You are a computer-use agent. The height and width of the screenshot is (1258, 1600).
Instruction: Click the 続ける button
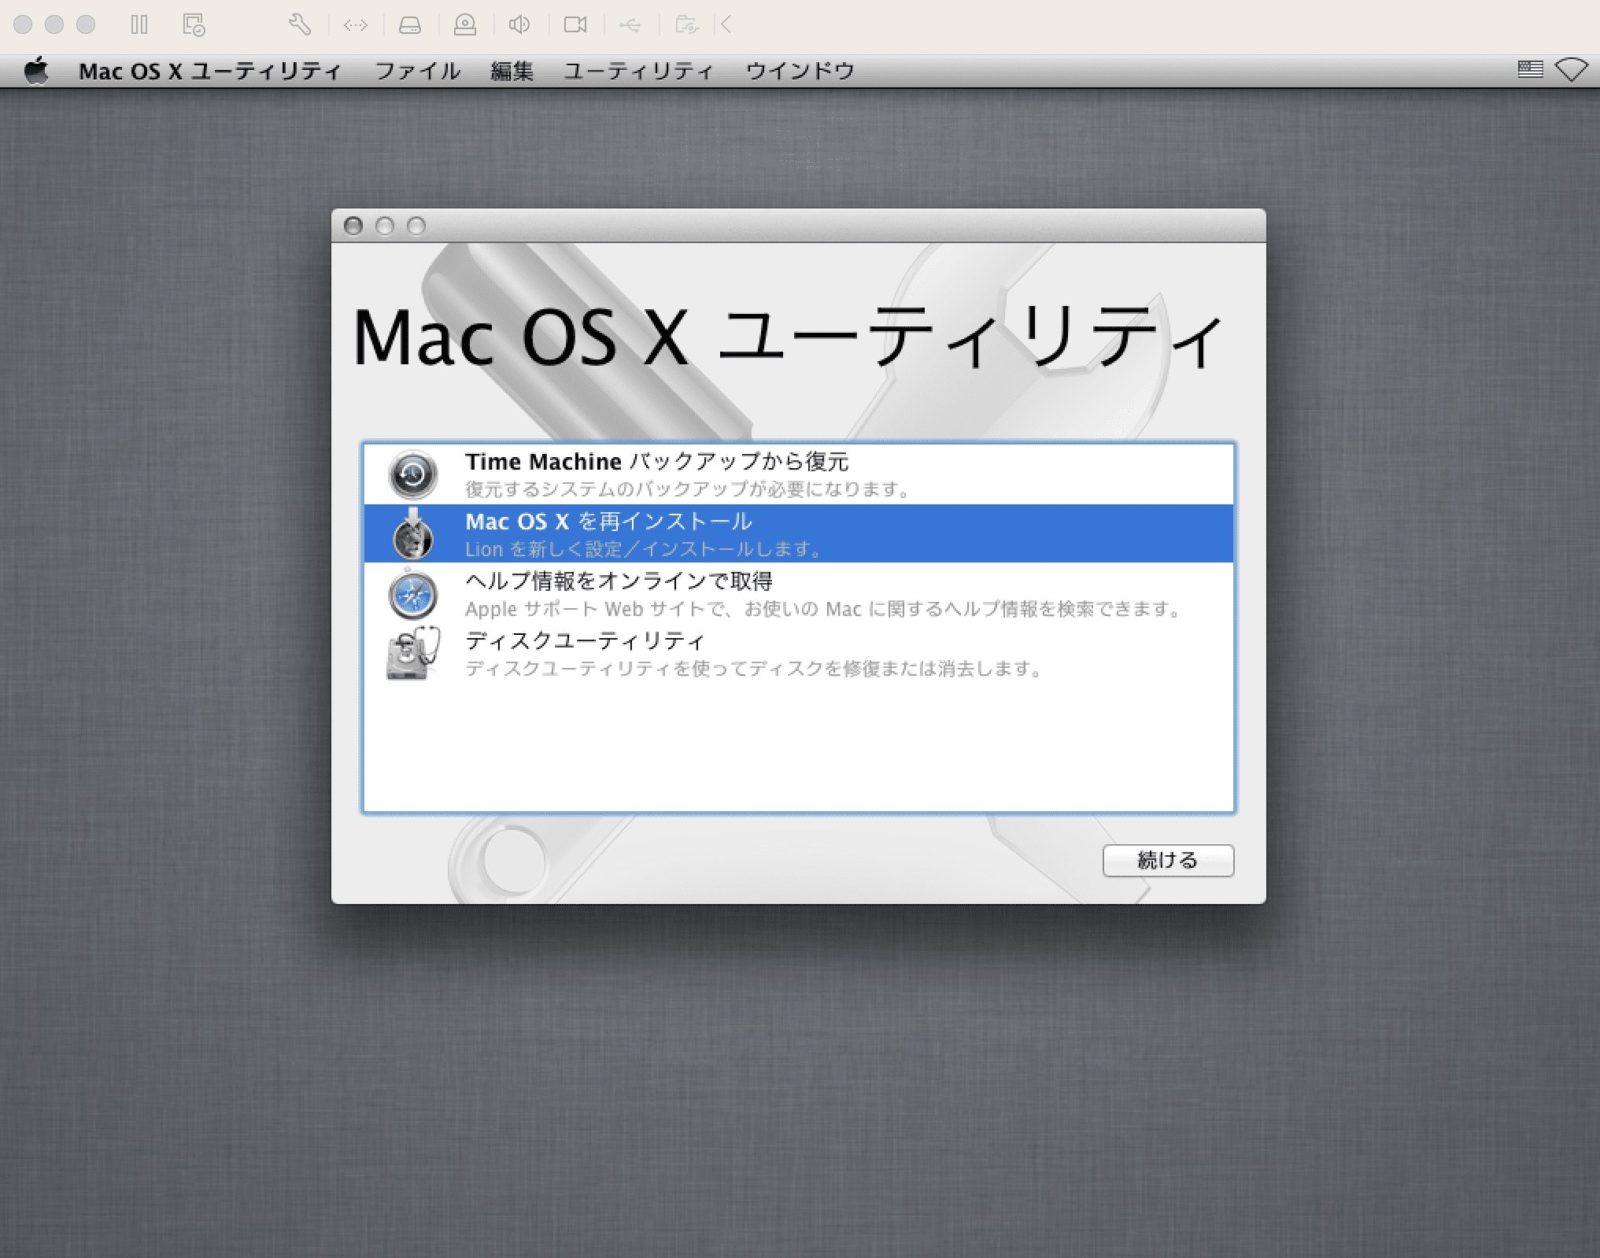[1168, 860]
